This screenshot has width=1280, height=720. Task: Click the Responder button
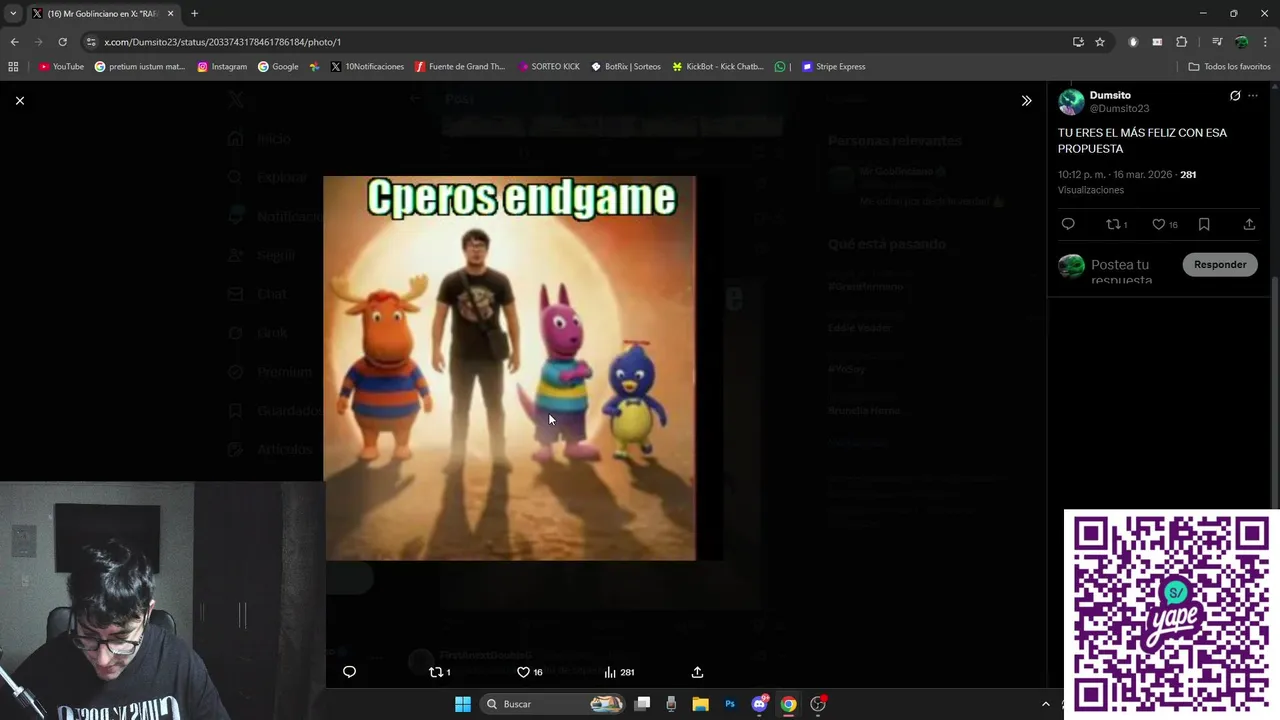[x=1220, y=264]
